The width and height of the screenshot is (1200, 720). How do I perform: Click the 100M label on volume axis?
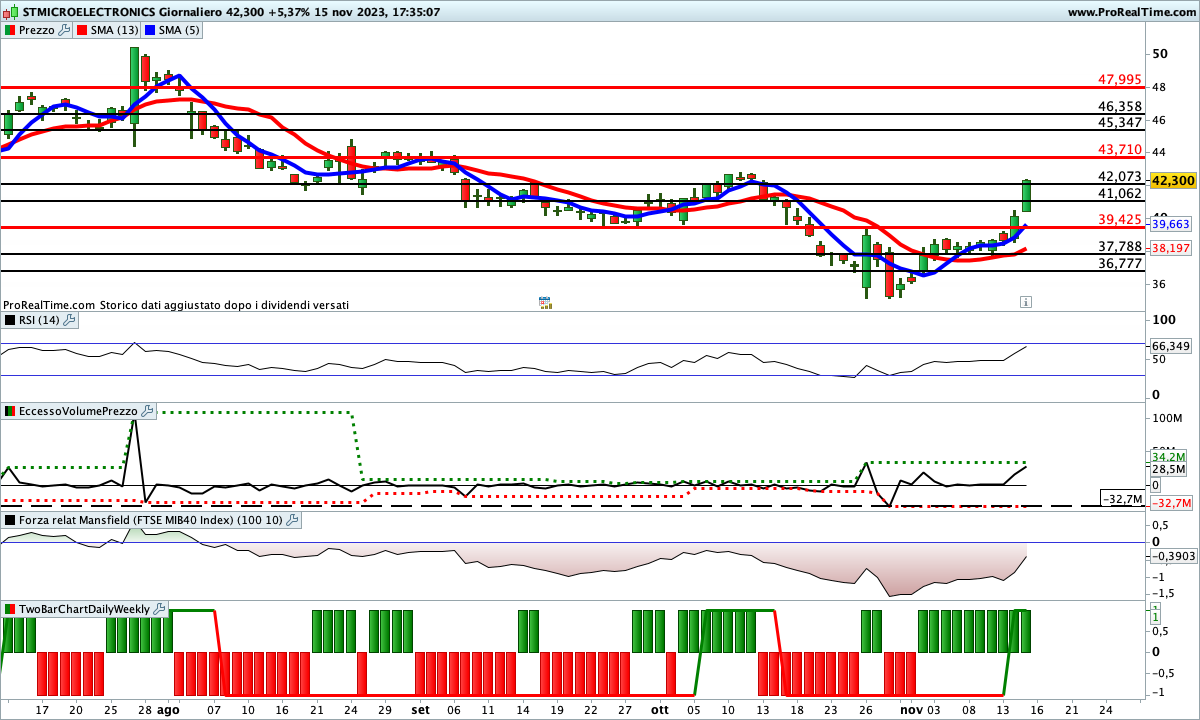(x=1167, y=417)
